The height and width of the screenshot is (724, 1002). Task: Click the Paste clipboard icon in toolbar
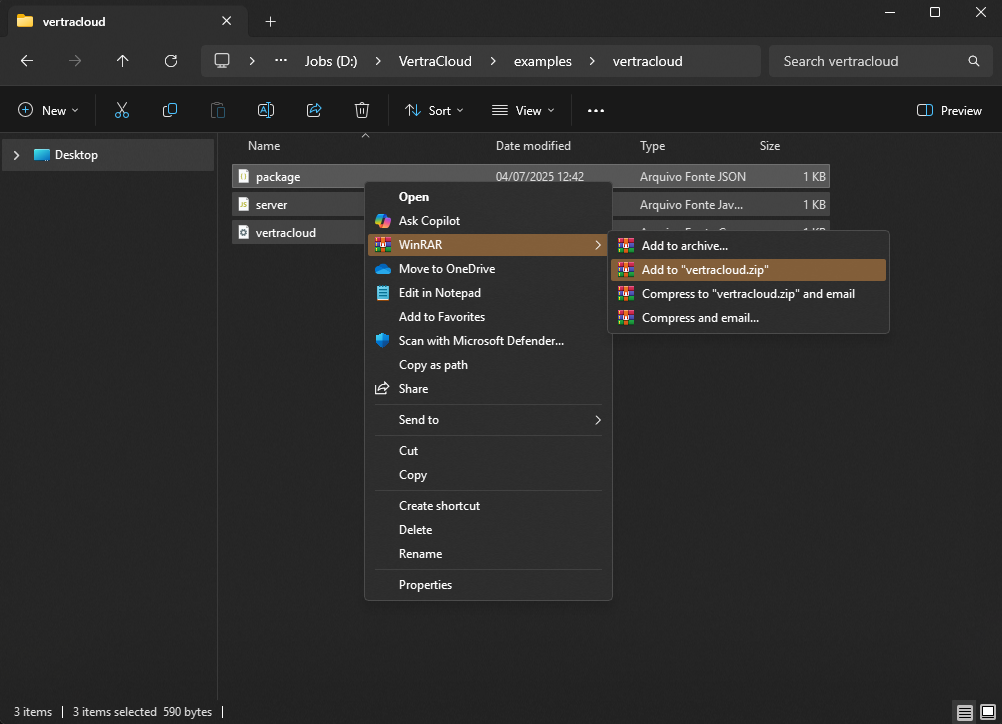pos(218,111)
